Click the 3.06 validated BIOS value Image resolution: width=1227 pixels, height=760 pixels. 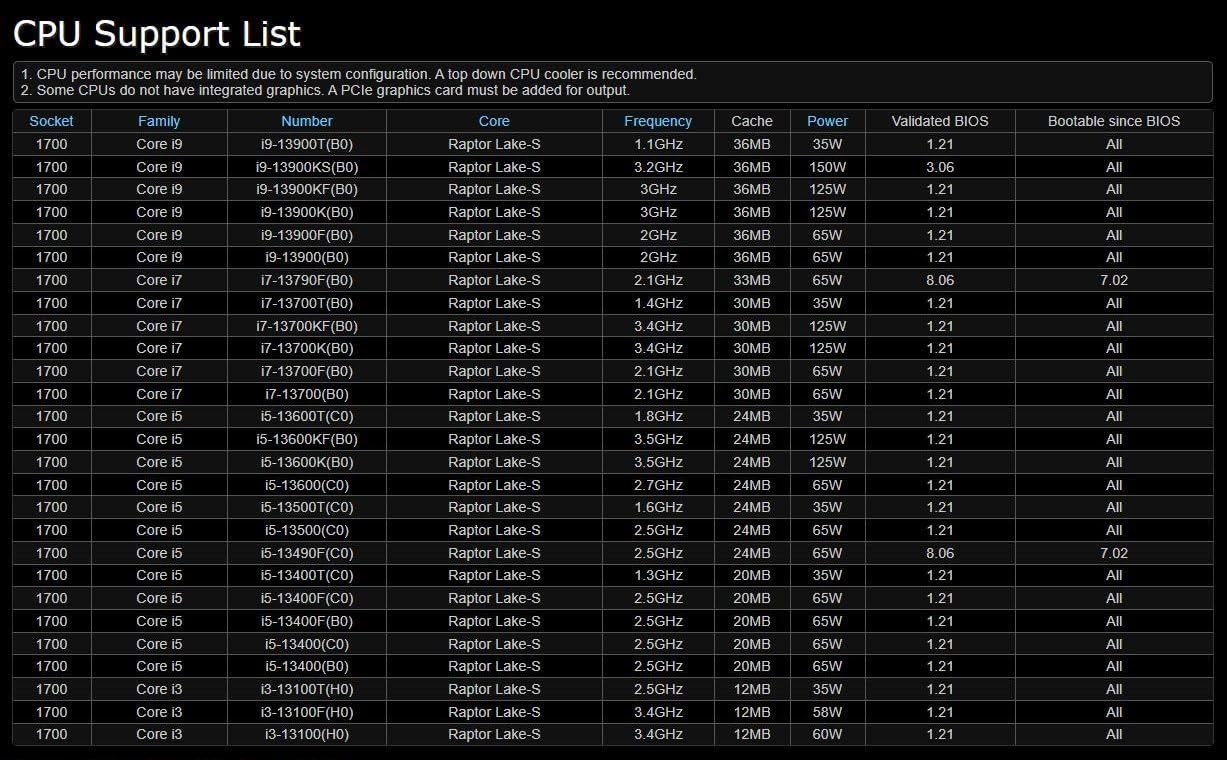click(939, 167)
